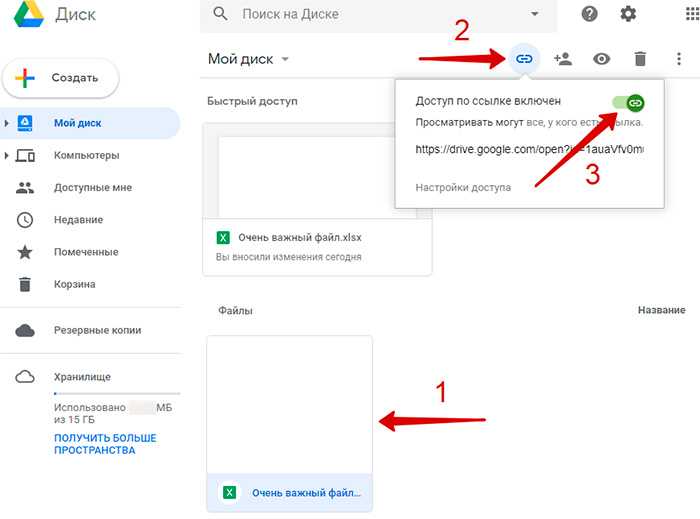Click the storage usage progress bar

pyautogui.click(x=117, y=394)
